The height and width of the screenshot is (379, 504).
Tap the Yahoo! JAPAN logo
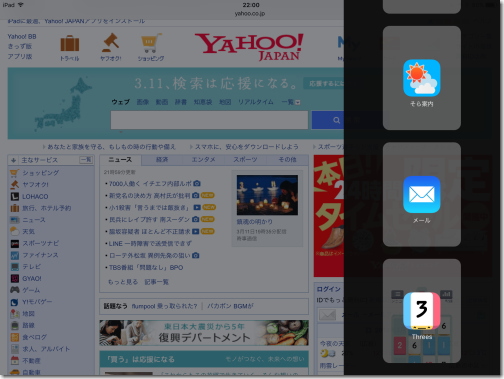tap(249, 47)
